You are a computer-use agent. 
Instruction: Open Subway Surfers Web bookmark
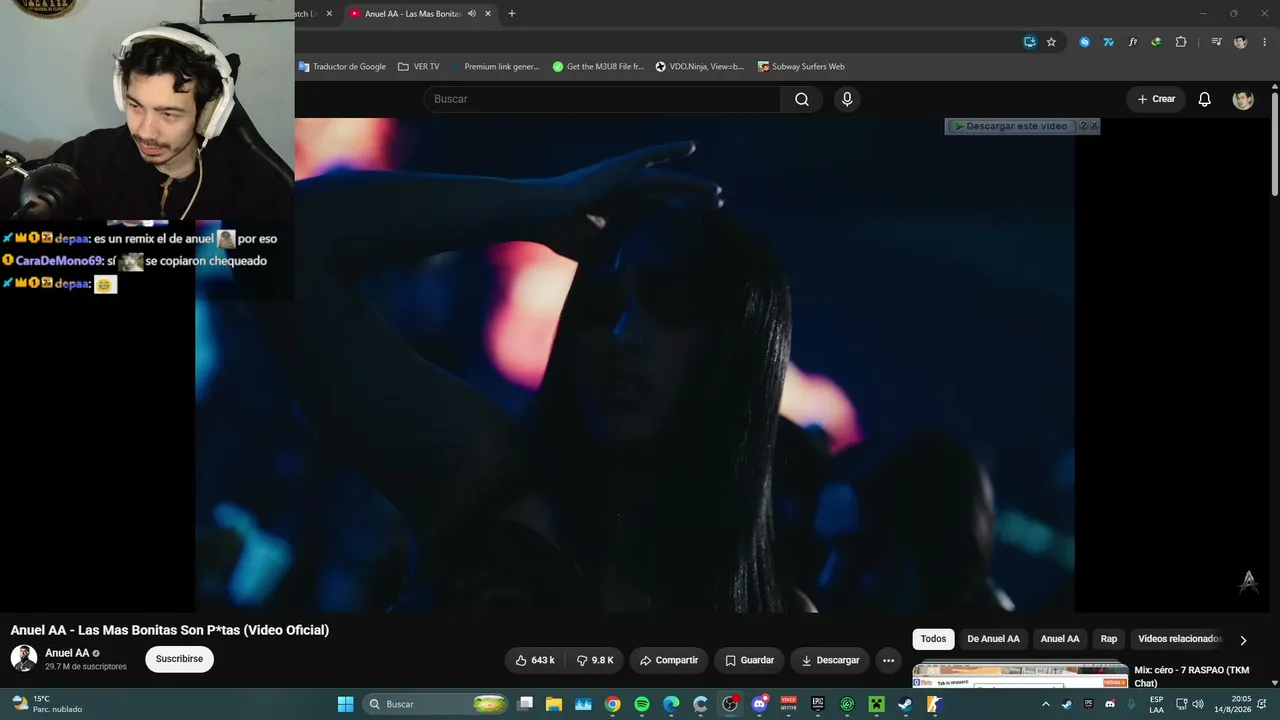pyautogui.click(x=801, y=67)
